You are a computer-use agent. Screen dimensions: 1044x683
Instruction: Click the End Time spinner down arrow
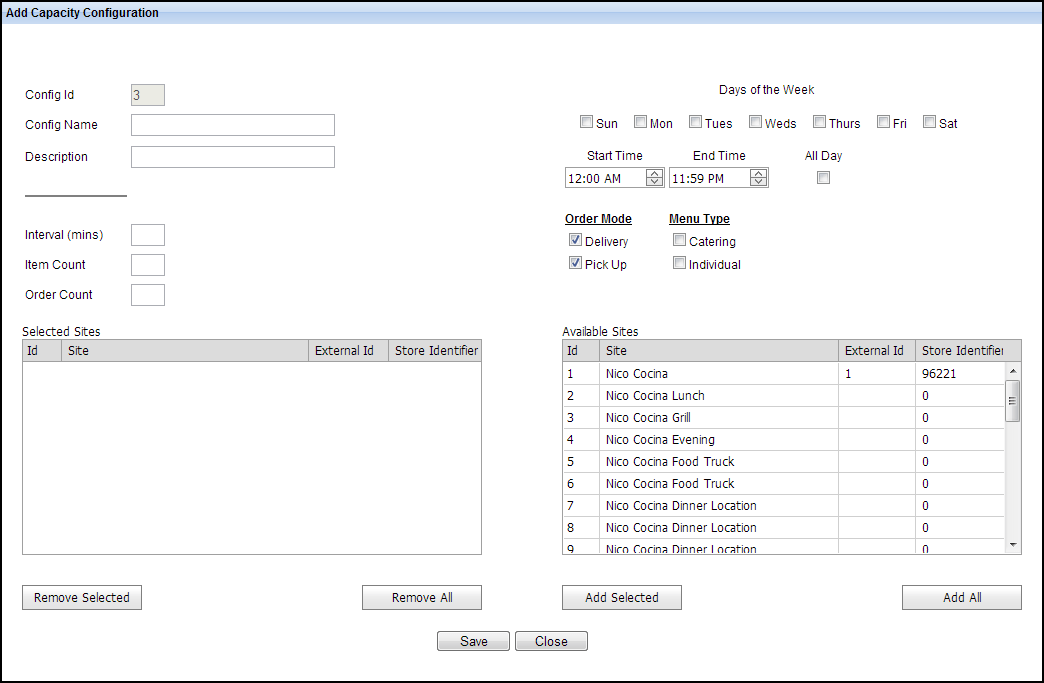[758, 182]
